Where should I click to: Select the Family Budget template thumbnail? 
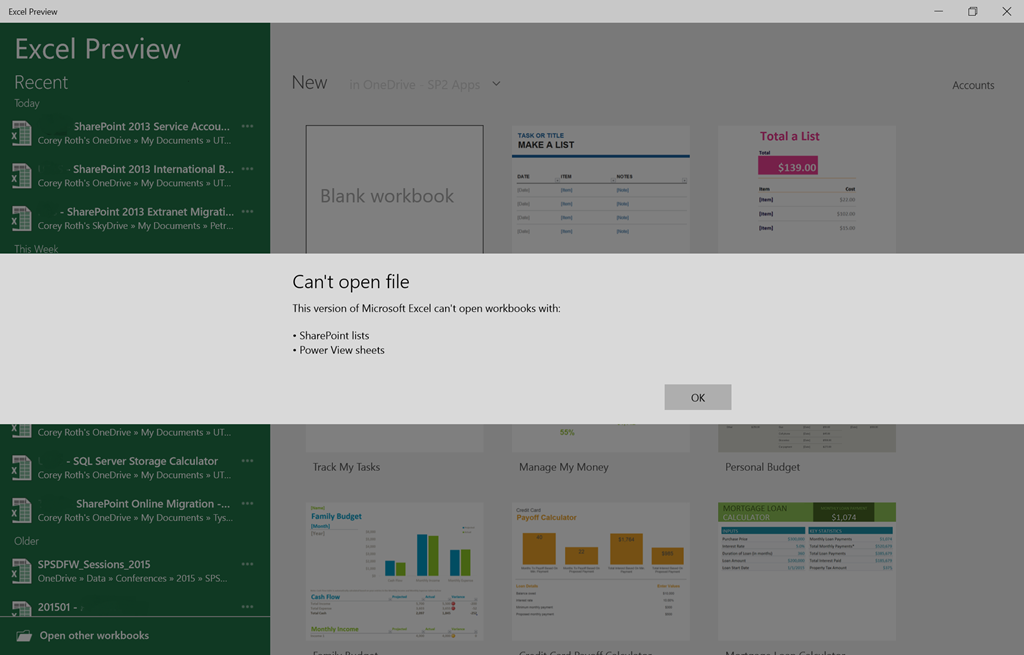coord(394,571)
